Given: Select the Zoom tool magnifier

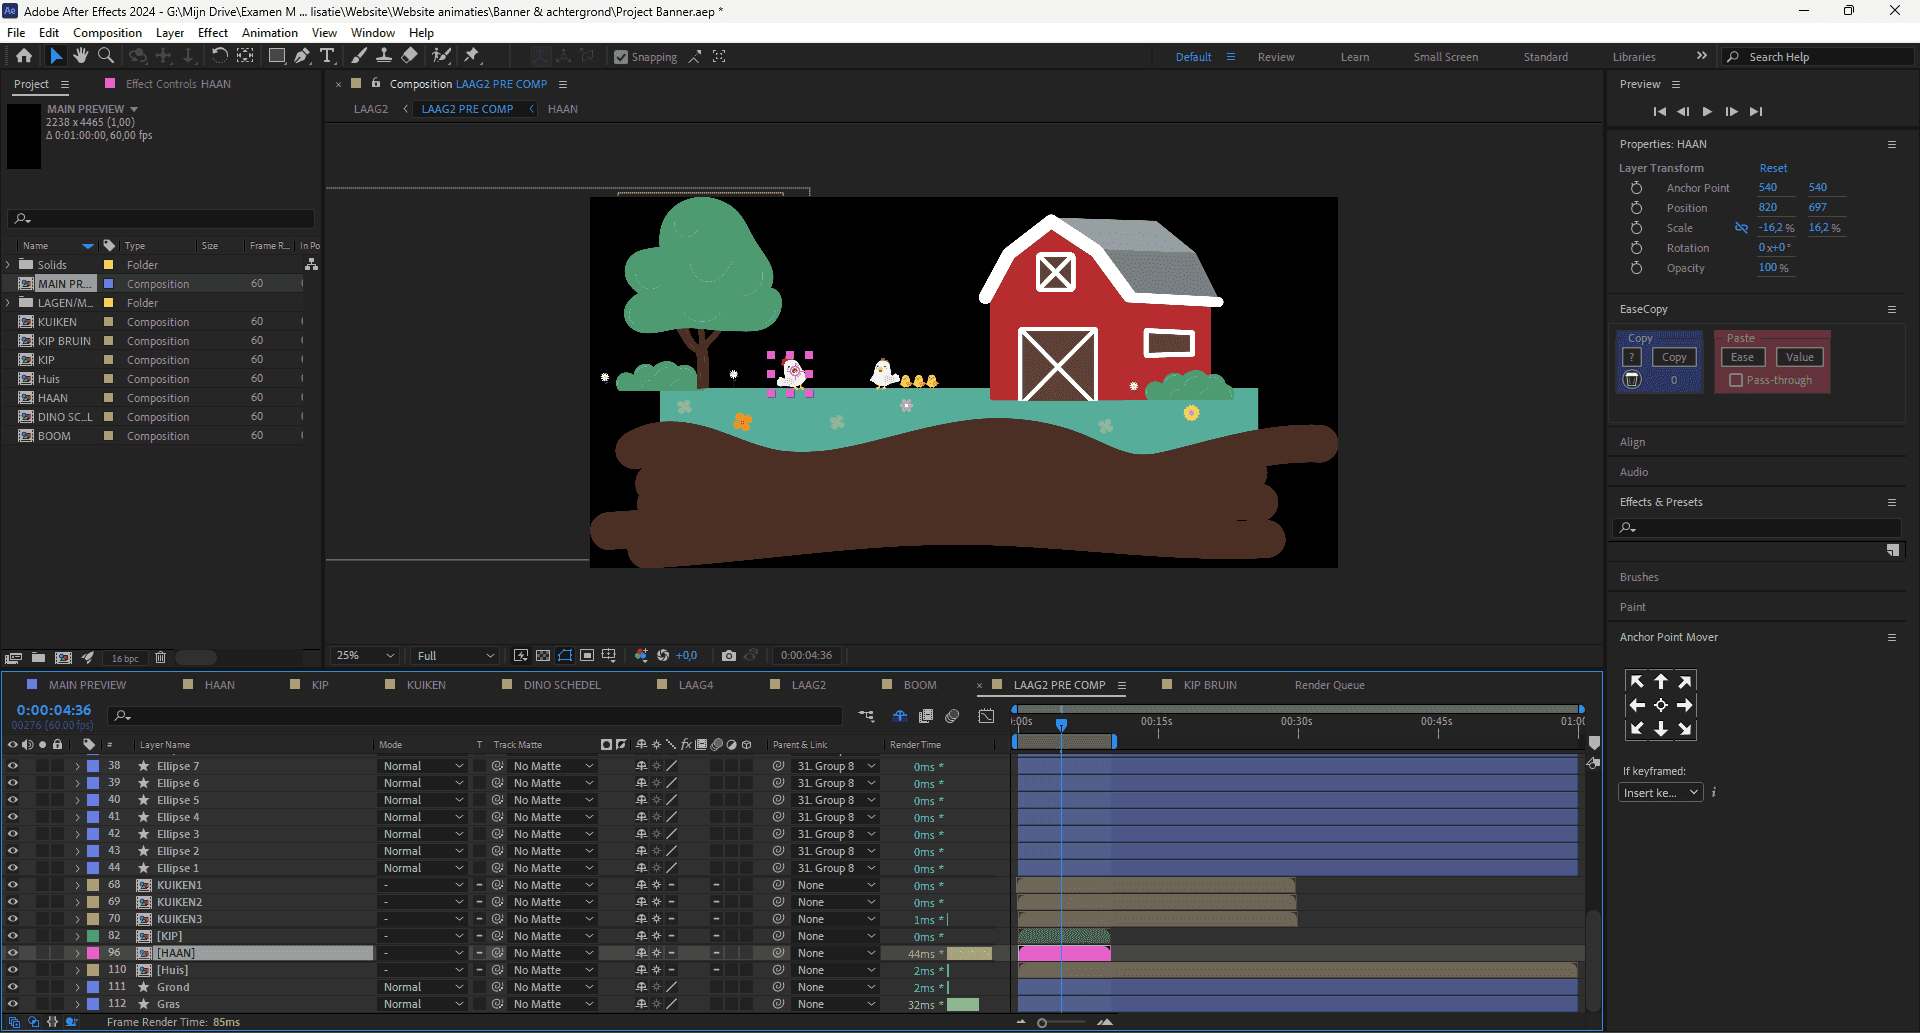Looking at the screenshot, I should tap(105, 56).
